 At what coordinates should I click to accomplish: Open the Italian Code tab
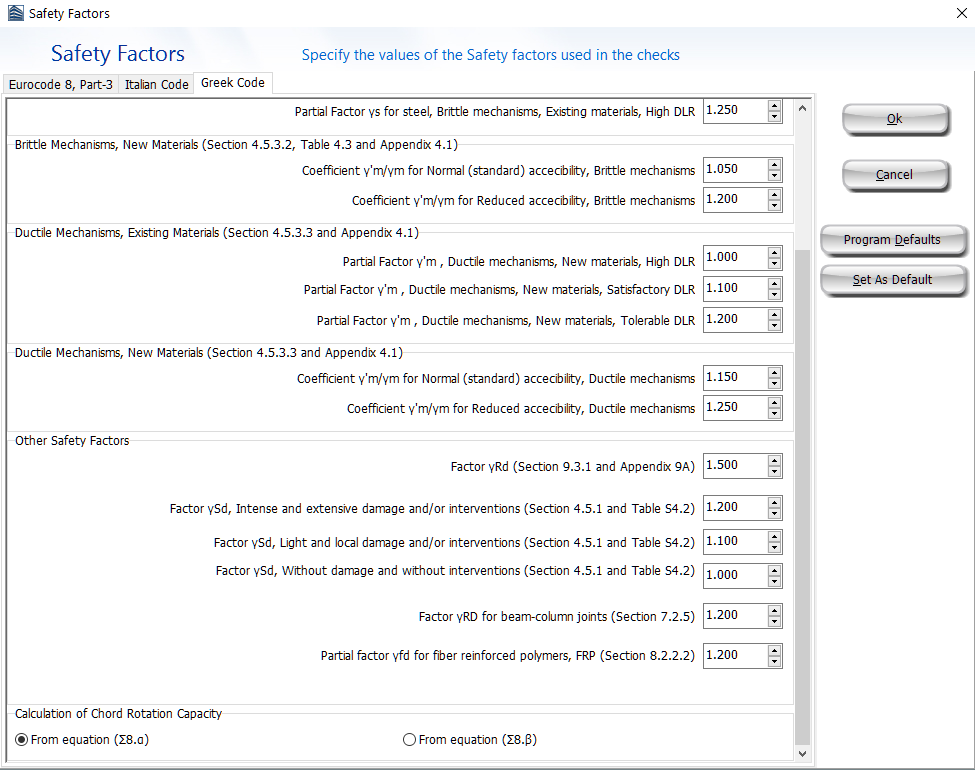156,85
